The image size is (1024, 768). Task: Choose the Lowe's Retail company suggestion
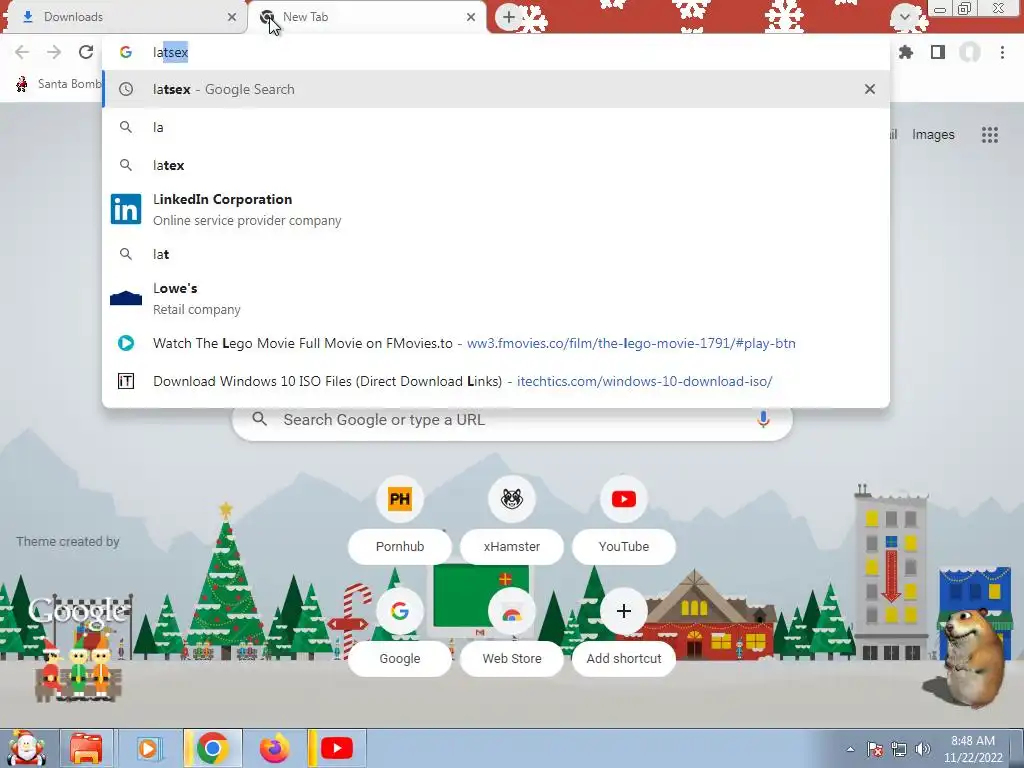[x=496, y=298]
